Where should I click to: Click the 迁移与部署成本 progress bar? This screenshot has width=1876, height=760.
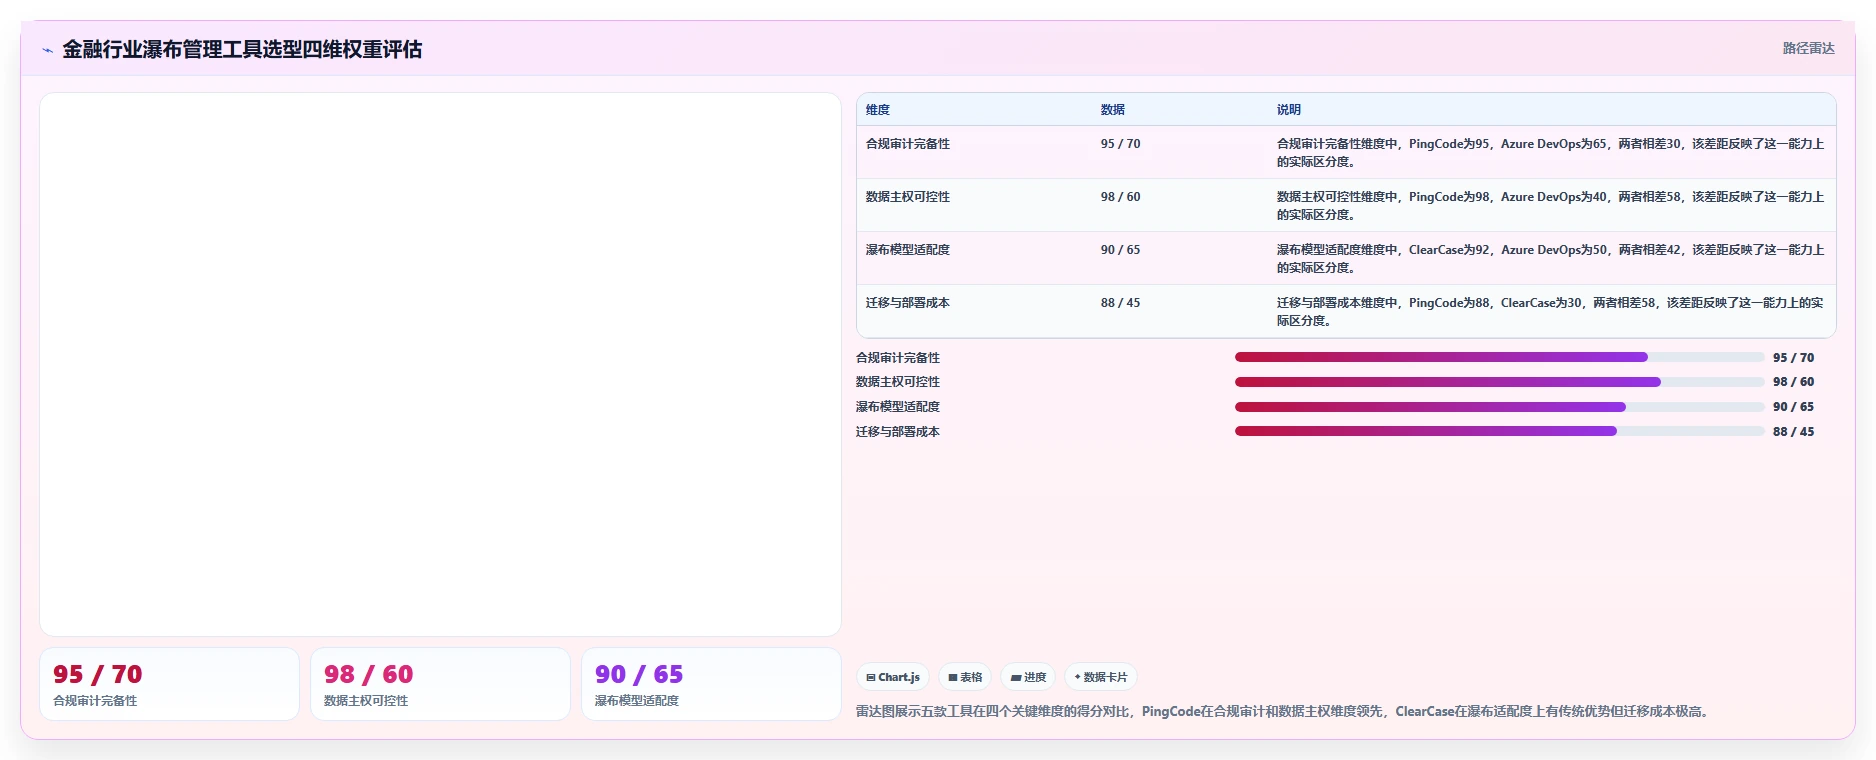click(1499, 431)
